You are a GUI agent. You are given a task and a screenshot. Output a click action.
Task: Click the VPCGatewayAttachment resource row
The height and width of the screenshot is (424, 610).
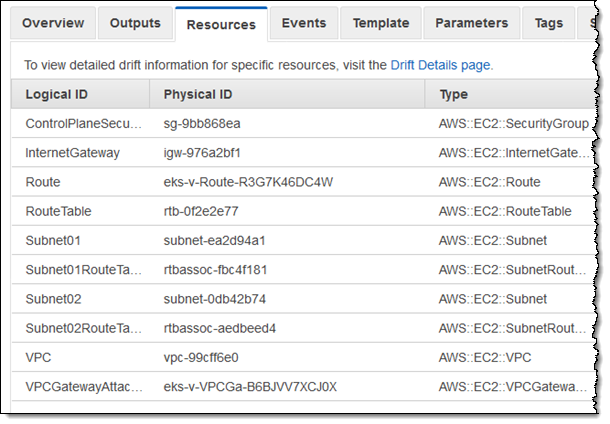[85, 386]
